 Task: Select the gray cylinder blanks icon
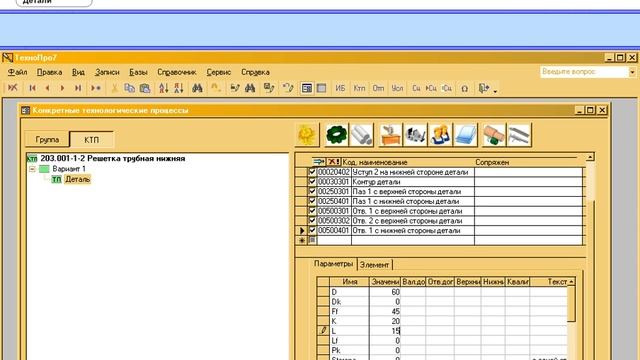click(x=362, y=135)
